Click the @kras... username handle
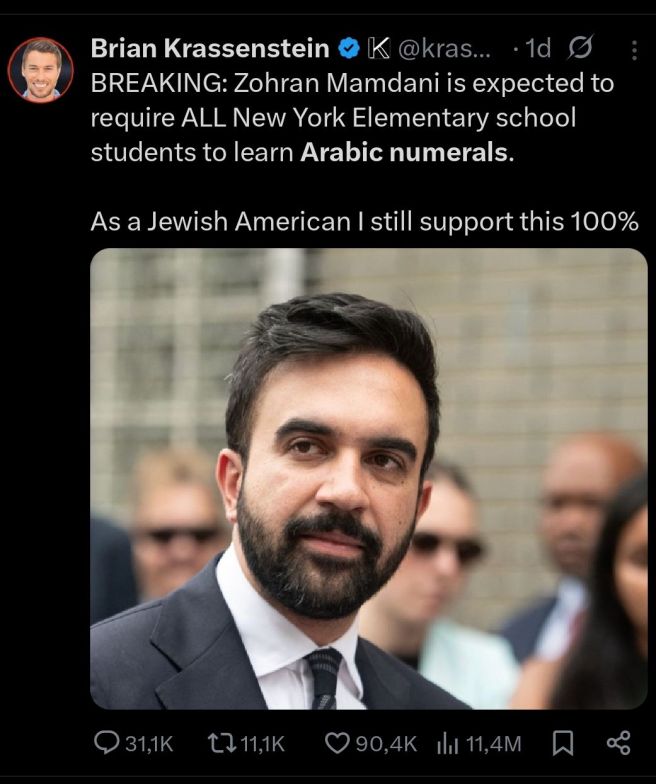 tap(444, 48)
